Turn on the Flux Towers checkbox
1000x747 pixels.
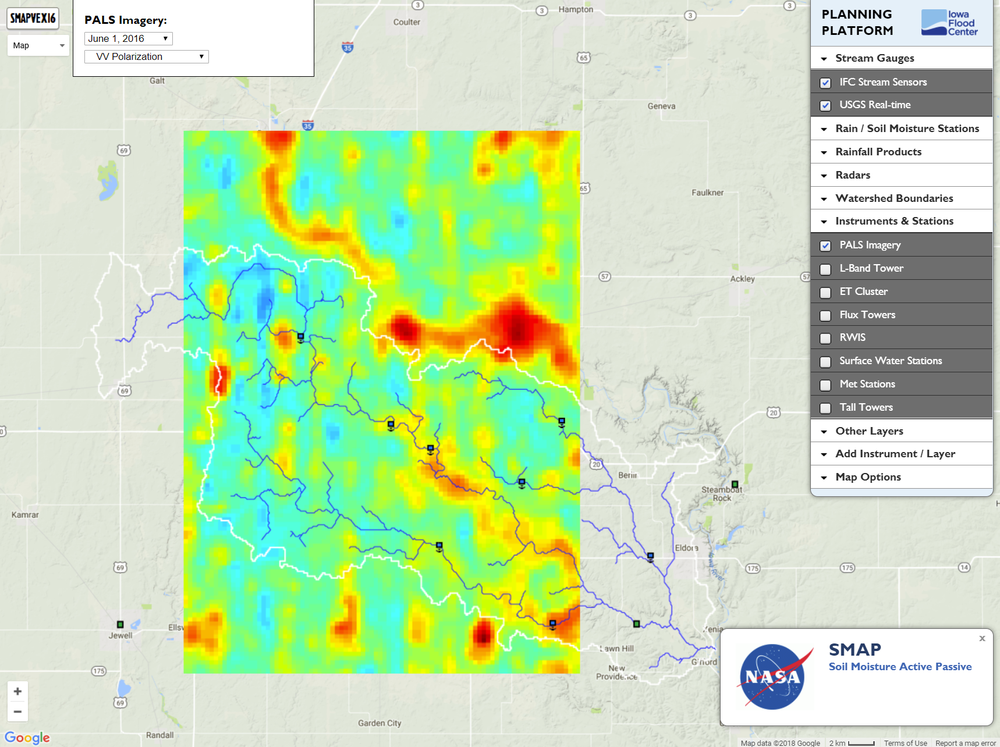825,315
